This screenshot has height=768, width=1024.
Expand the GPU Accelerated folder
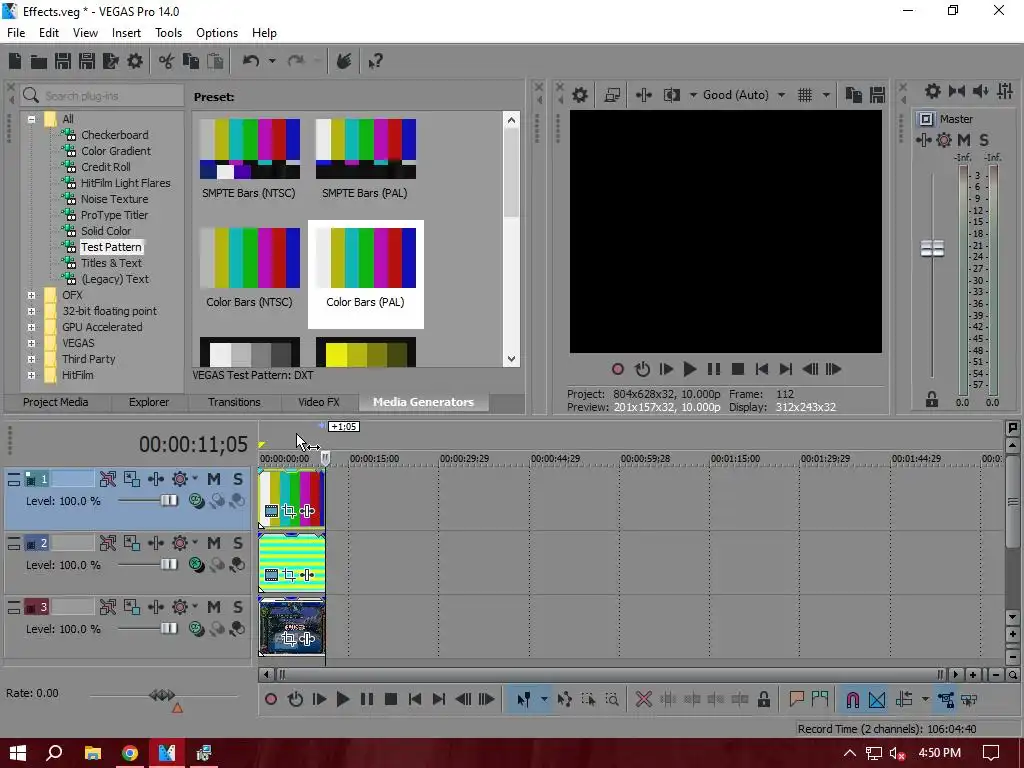click(31, 327)
